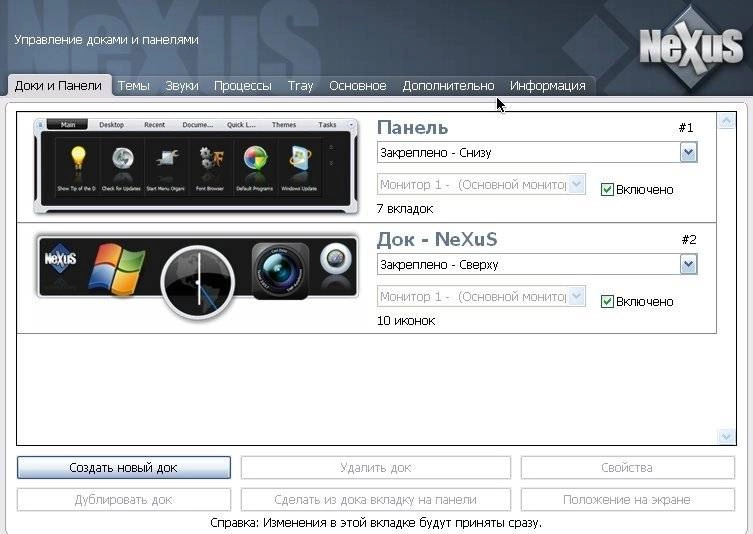Click the Main tab in panel preview

(68, 124)
